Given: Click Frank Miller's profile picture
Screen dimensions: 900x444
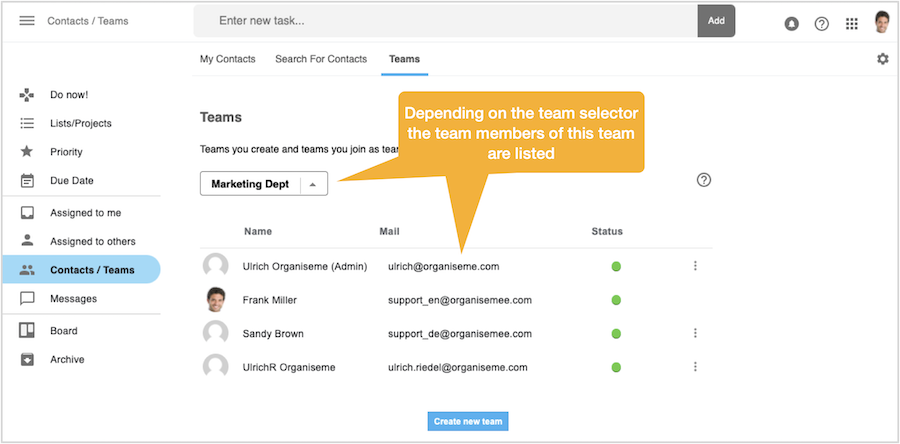Looking at the screenshot, I should click(x=215, y=299).
